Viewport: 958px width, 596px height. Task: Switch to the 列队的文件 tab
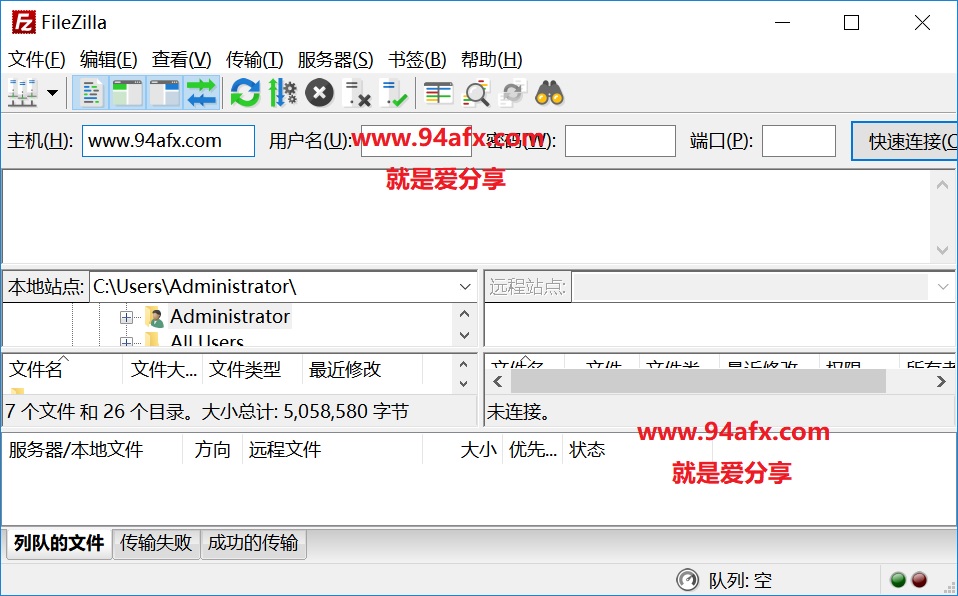point(59,543)
